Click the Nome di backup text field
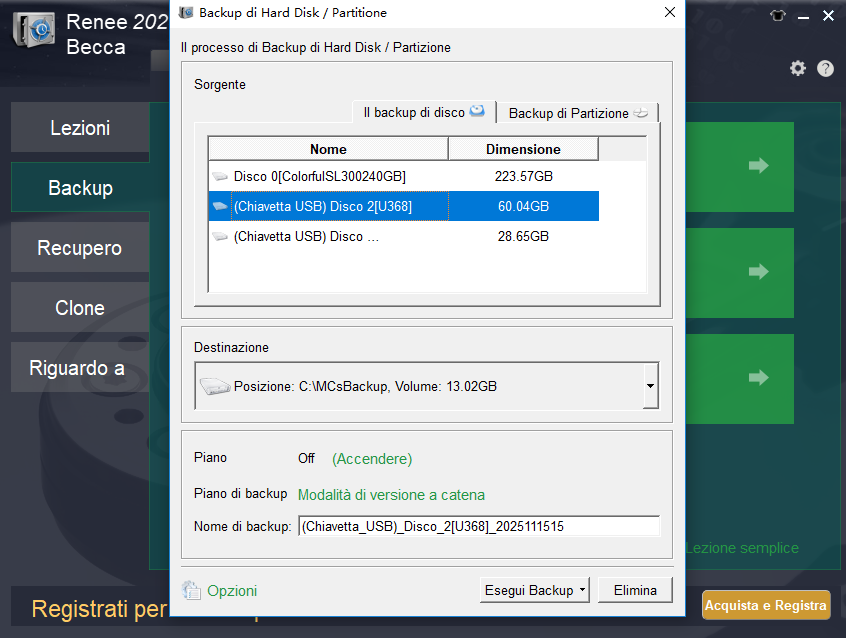Image resolution: width=846 pixels, height=638 pixels. coord(478,526)
